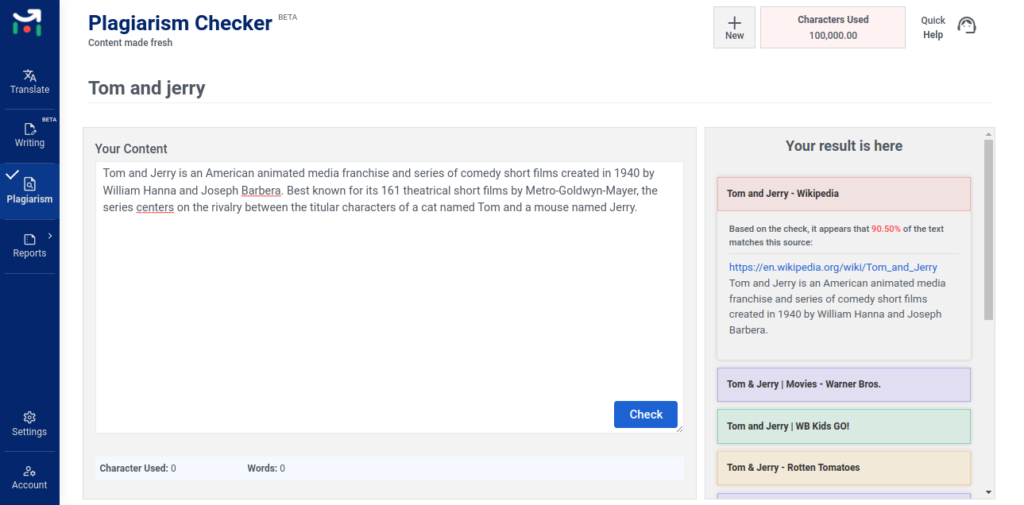Screen dimensions: 1024x505
Task: Click the 90.50% match percentage
Action: tap(886, 229)
